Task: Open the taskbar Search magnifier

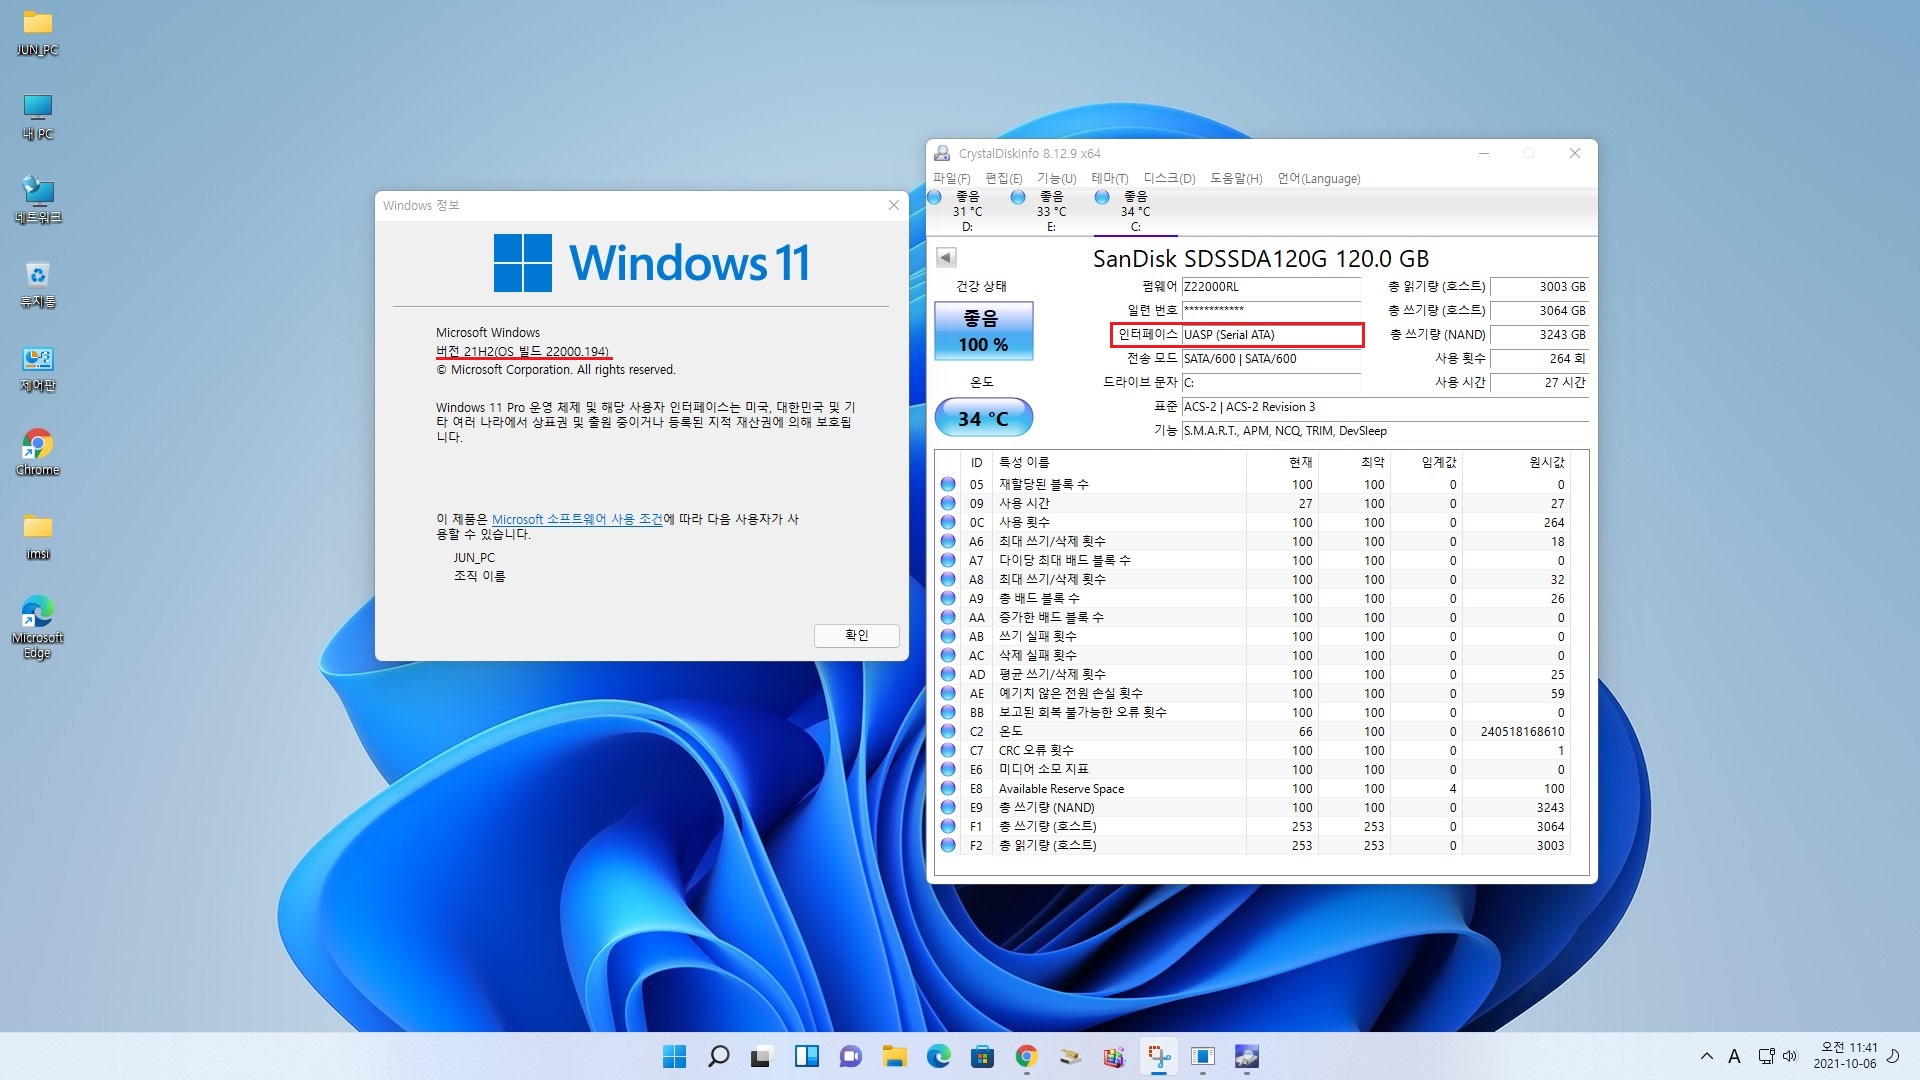Action: [x=718, y=1056]
